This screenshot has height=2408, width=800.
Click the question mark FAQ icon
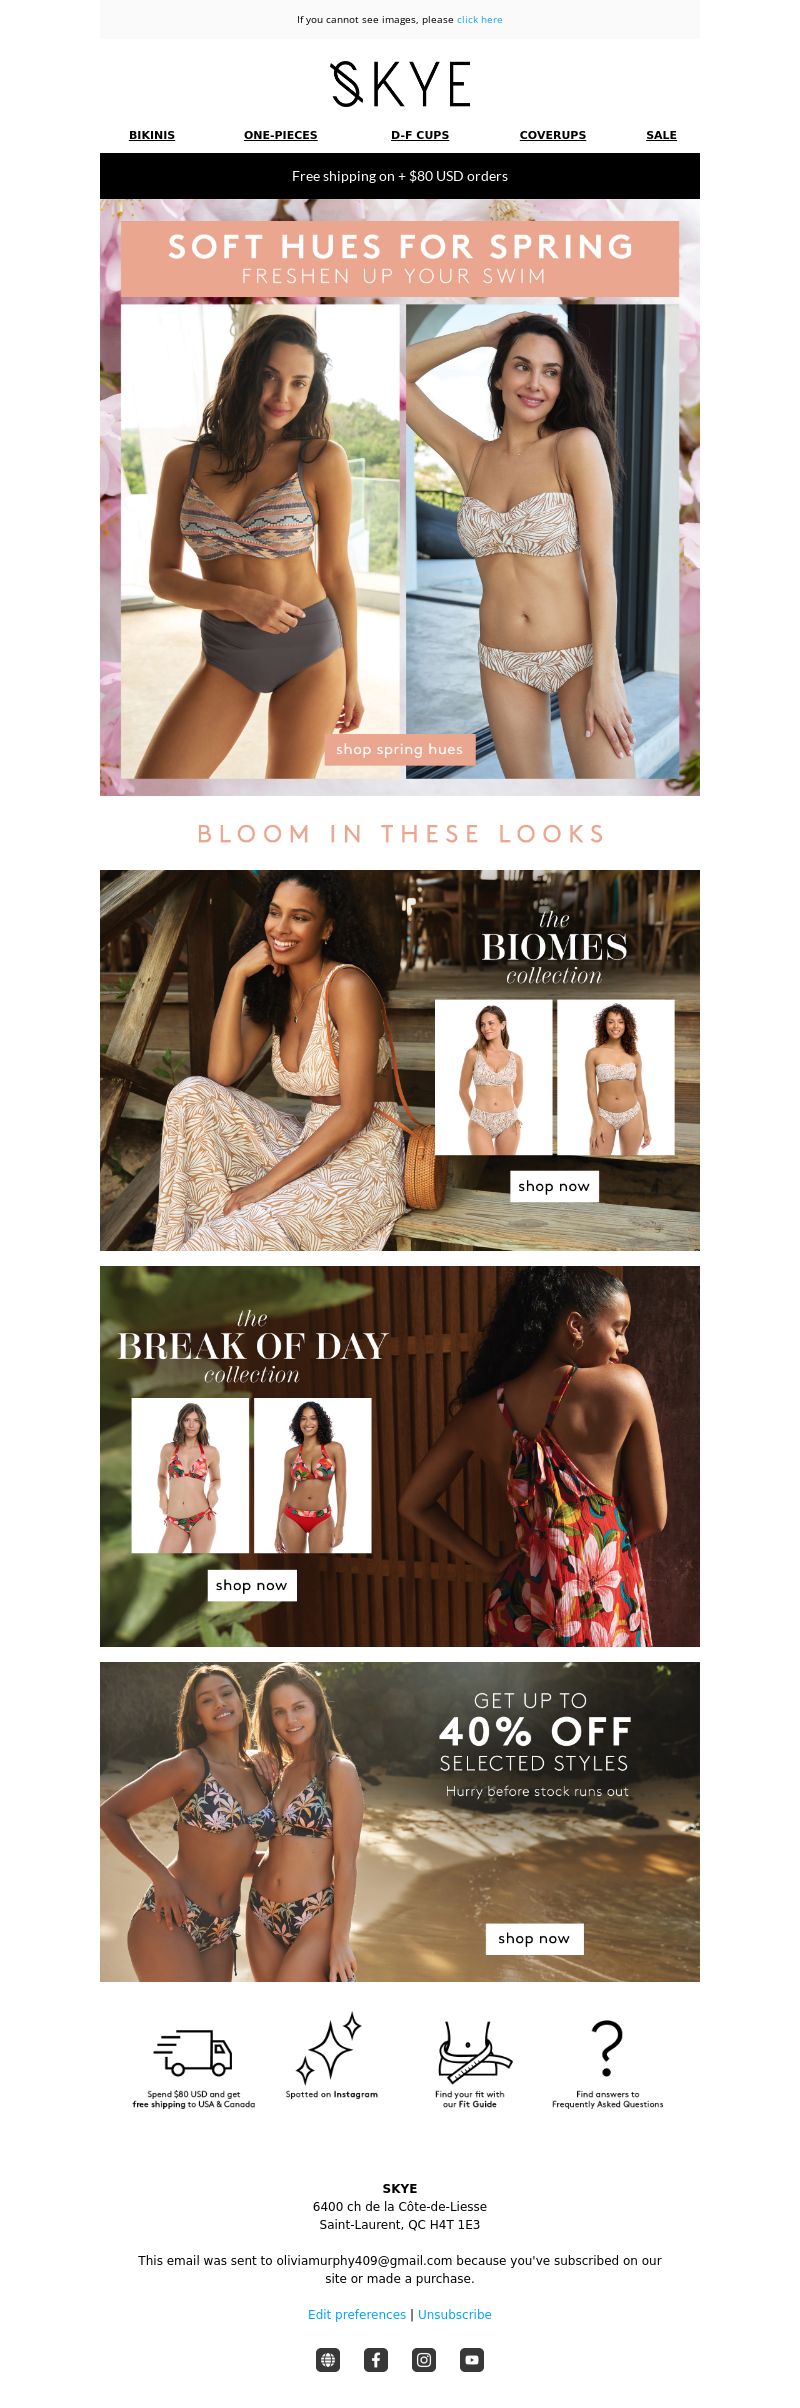(607, 2047)
